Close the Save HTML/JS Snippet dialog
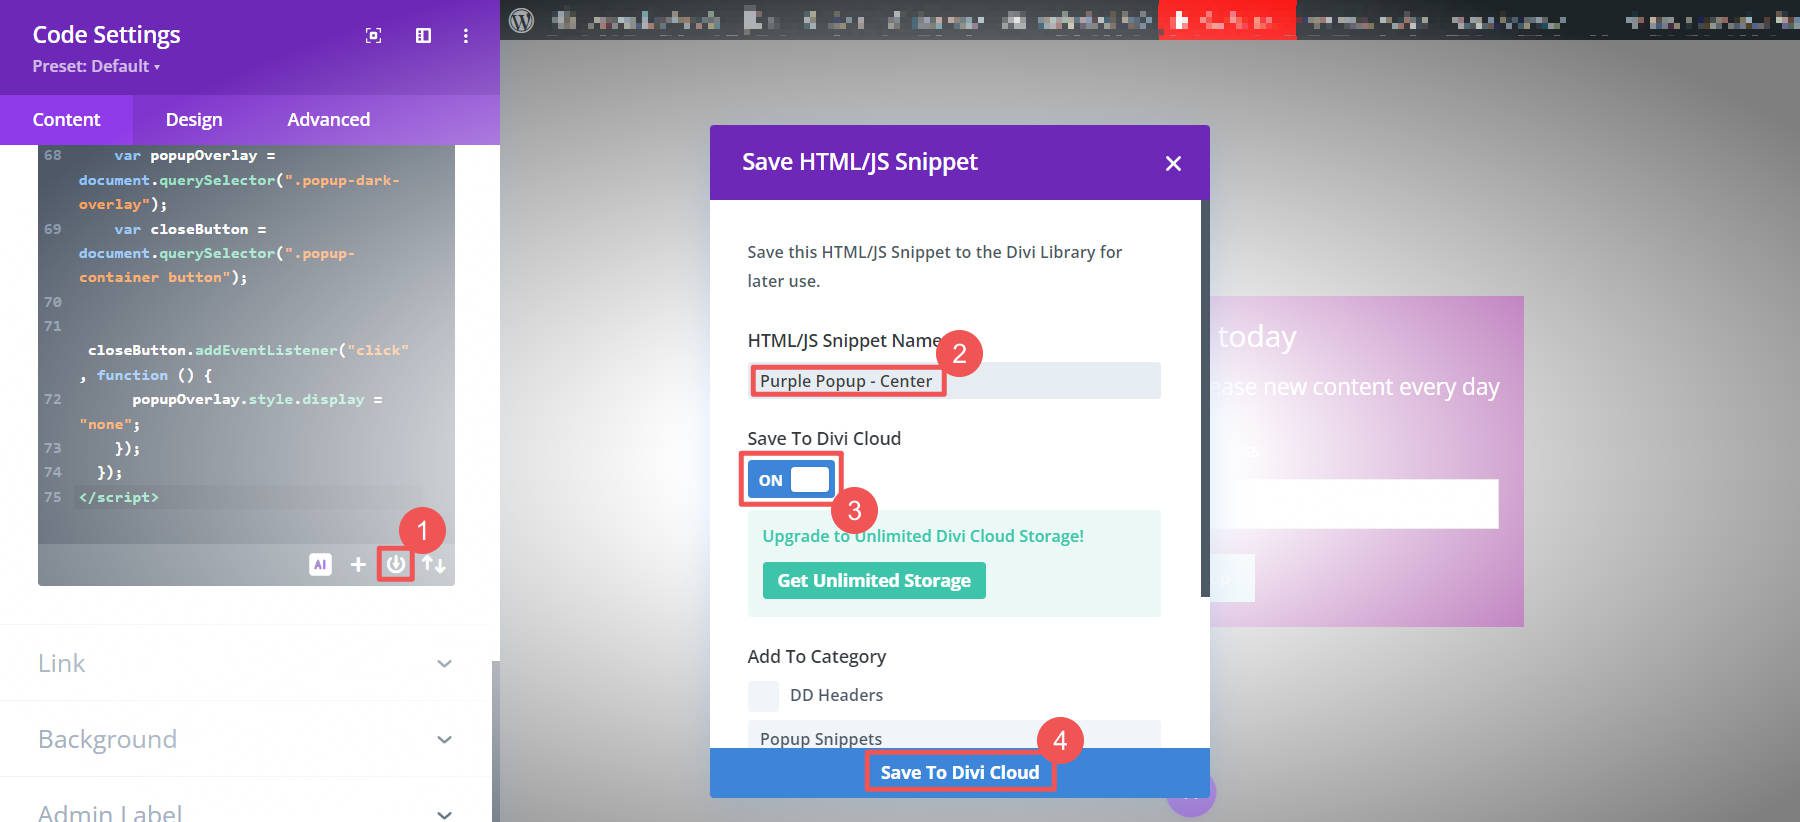This screenshot has width=1800, height=822. click(x=1173, y=163)
